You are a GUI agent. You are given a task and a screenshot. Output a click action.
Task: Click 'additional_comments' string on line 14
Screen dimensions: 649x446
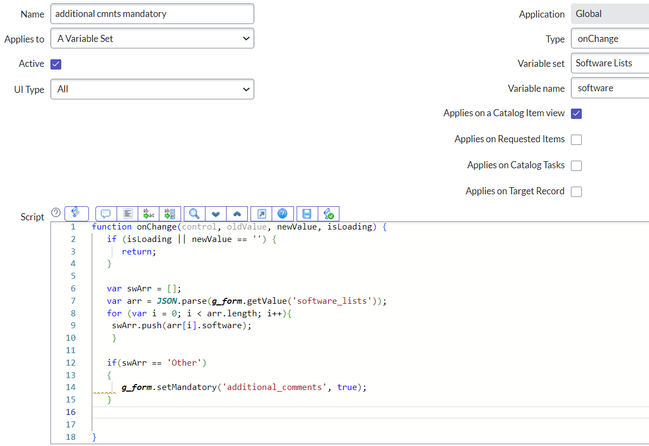coord(274,387)
